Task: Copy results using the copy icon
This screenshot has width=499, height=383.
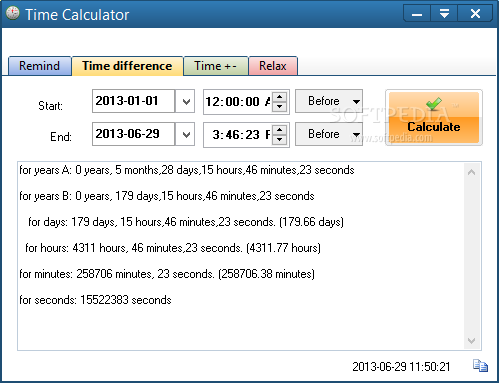Action: [x=480, y=366]
